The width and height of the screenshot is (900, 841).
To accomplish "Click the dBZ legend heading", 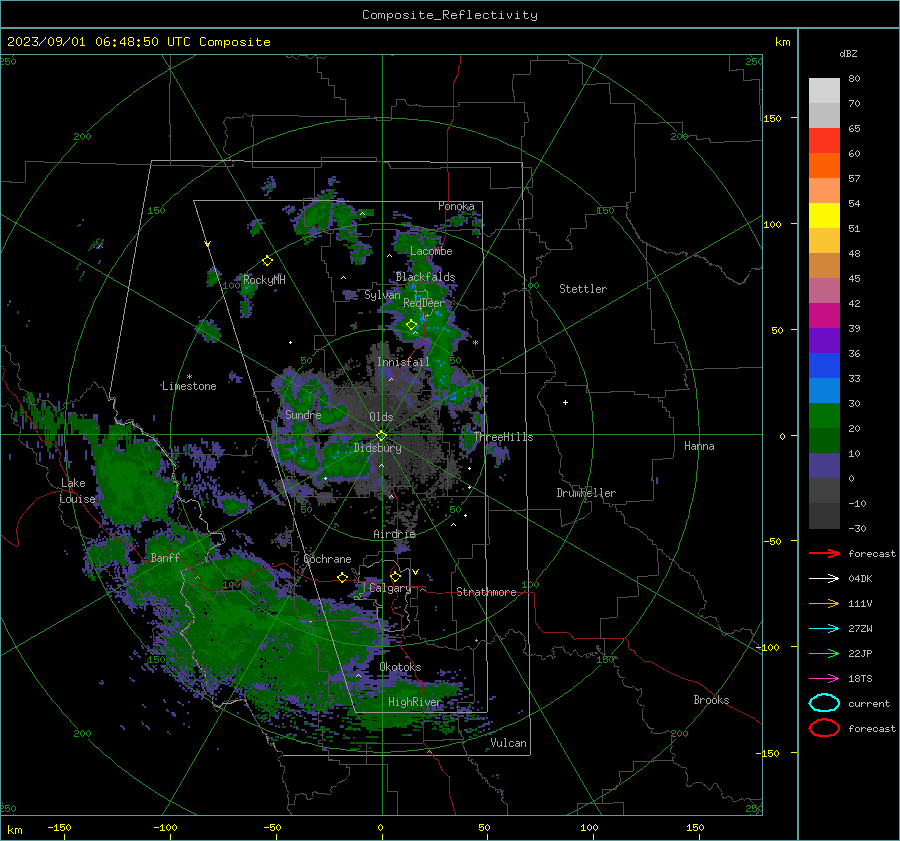I will (848, 53).
